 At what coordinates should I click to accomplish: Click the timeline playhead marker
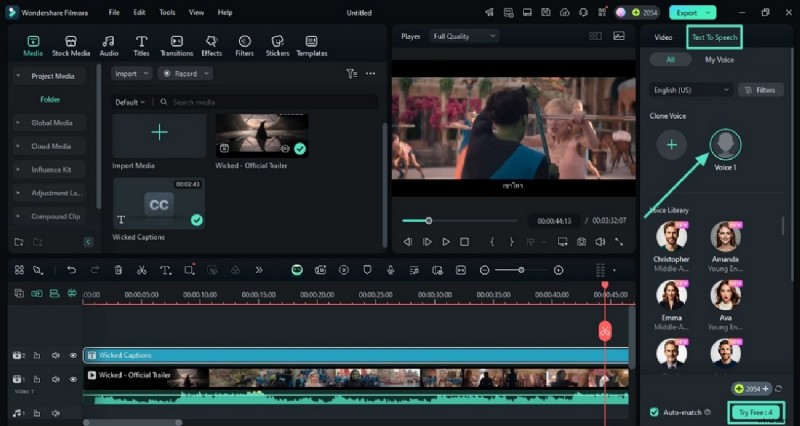click(x=605, y=285)
